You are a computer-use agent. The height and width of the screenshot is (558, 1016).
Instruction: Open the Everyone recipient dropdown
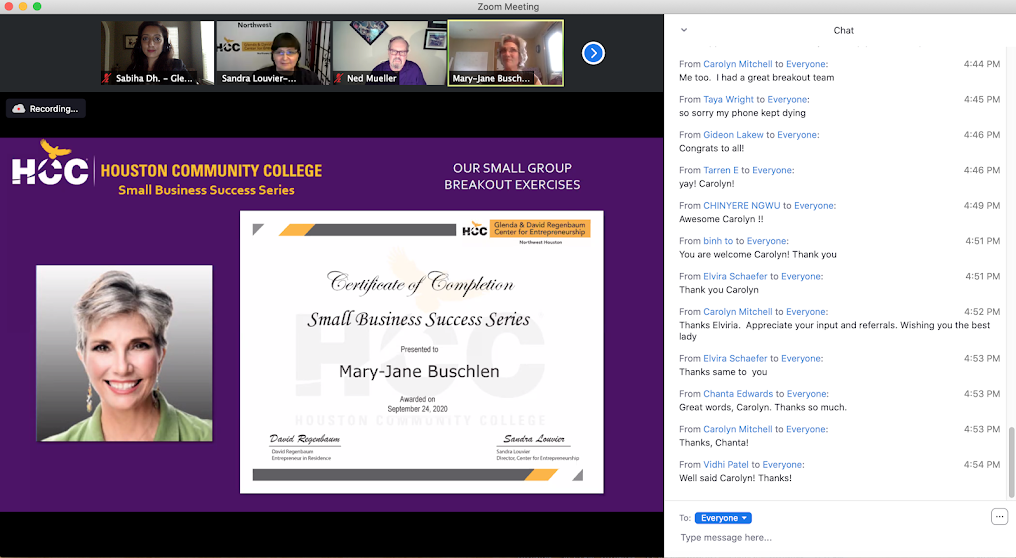(722, 518)
